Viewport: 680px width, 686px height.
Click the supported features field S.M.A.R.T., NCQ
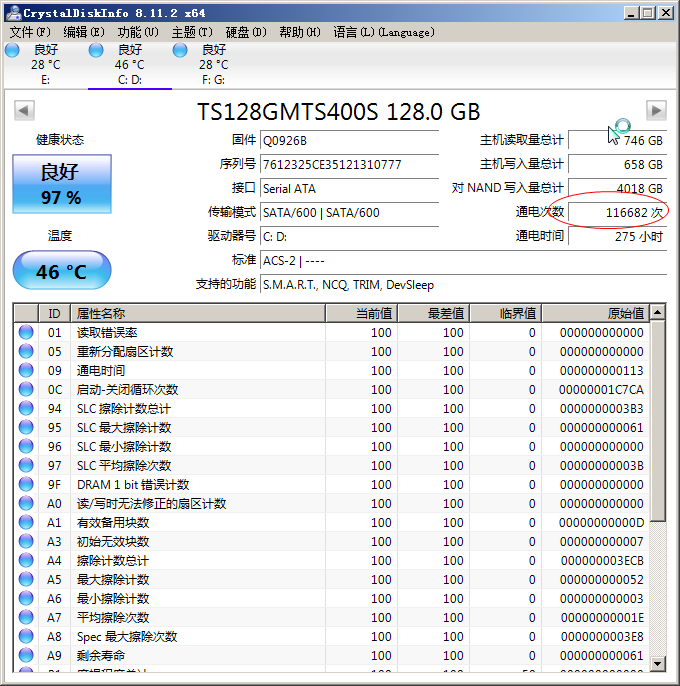click(463, 285)
